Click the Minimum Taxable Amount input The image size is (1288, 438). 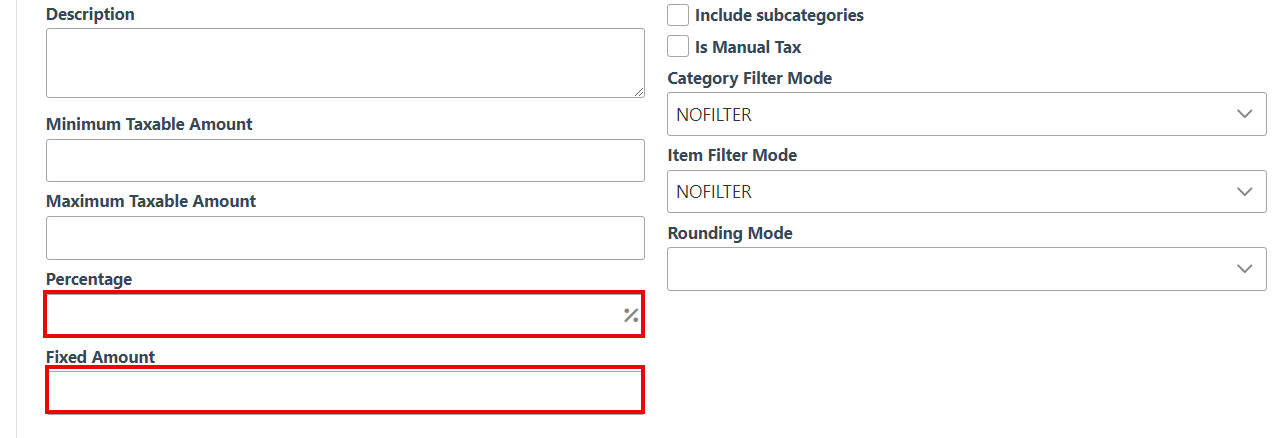pos(345,160)
